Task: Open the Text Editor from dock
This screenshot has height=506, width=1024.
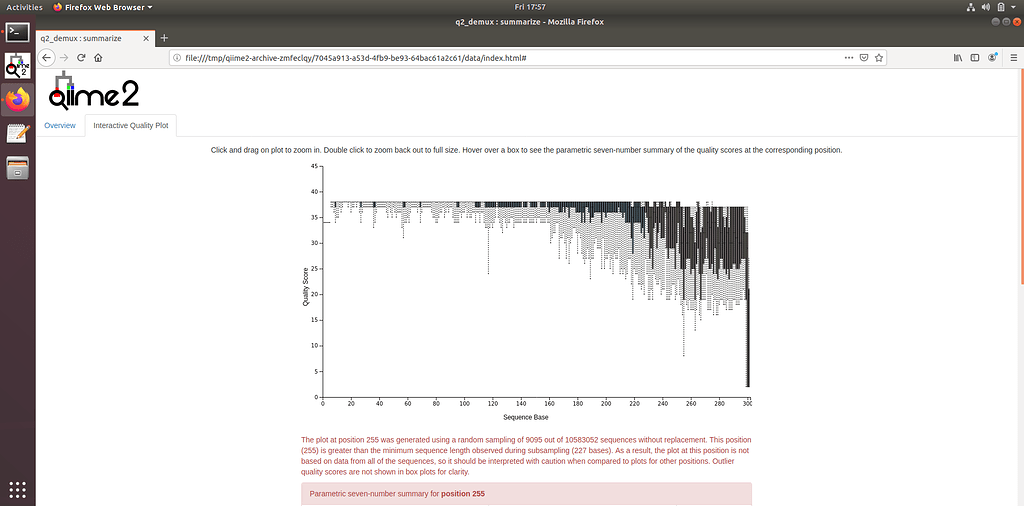Action: (x=18, y=134)
